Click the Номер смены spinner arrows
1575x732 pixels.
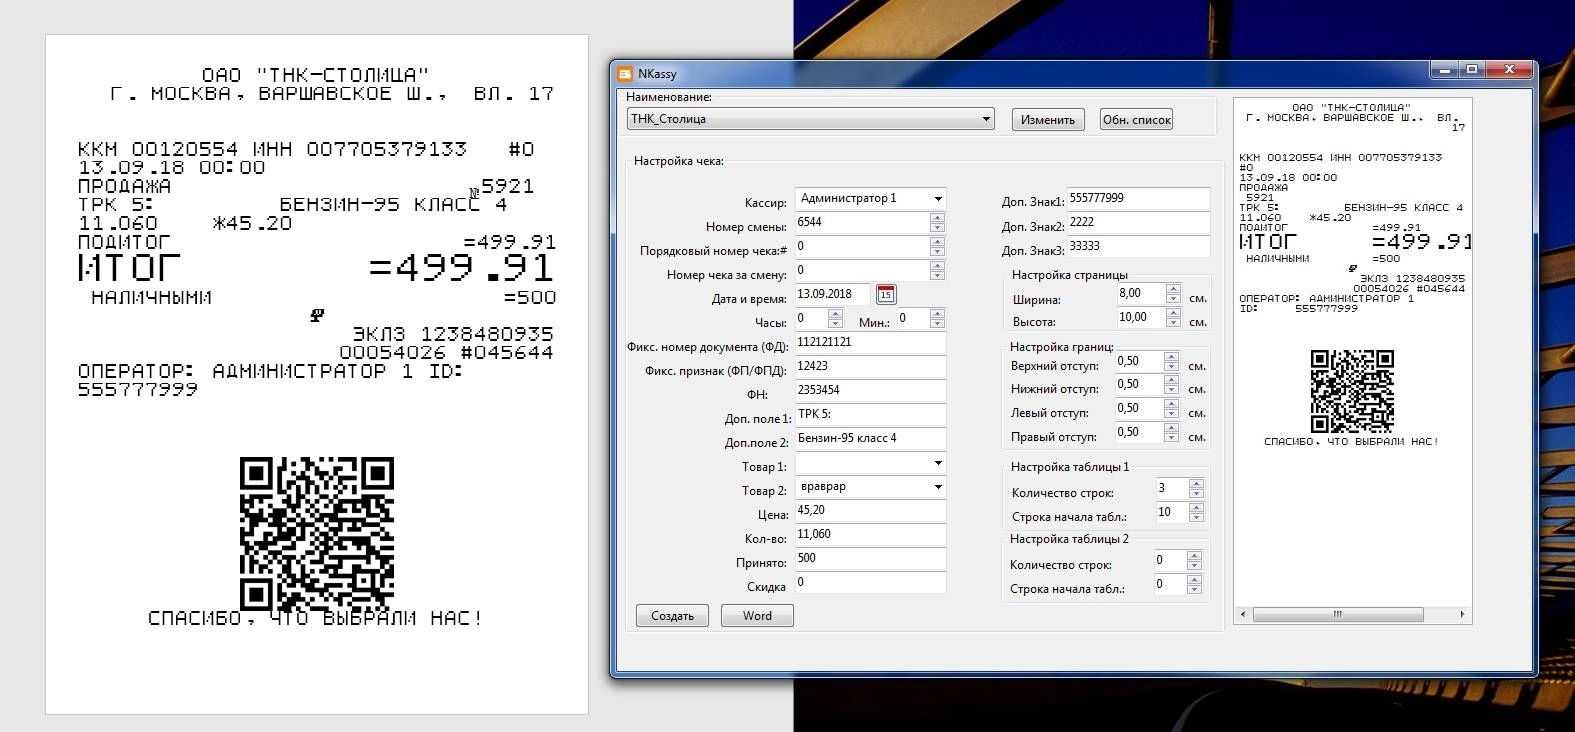click(x=937, y=223)
